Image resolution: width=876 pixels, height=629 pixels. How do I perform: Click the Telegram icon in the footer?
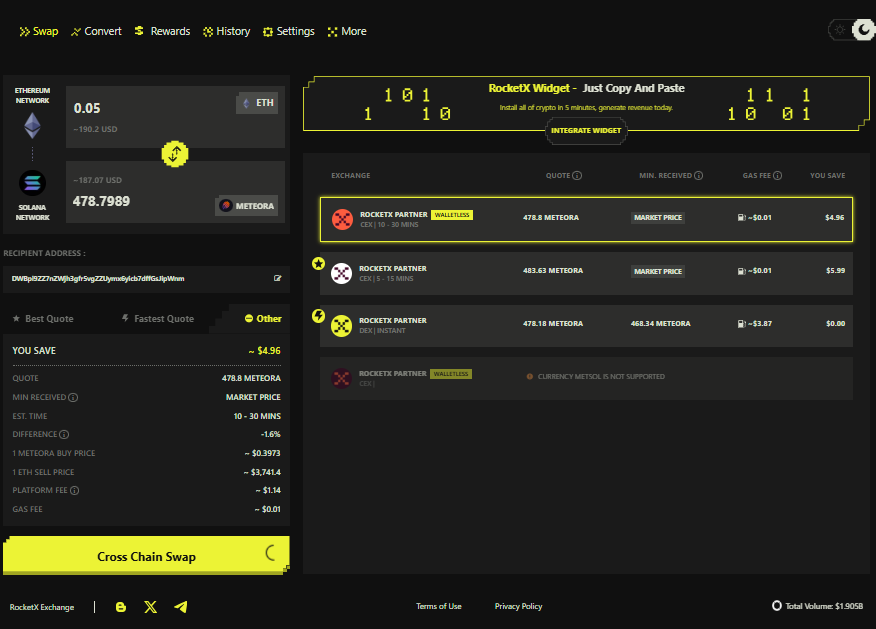coord(181,607)
